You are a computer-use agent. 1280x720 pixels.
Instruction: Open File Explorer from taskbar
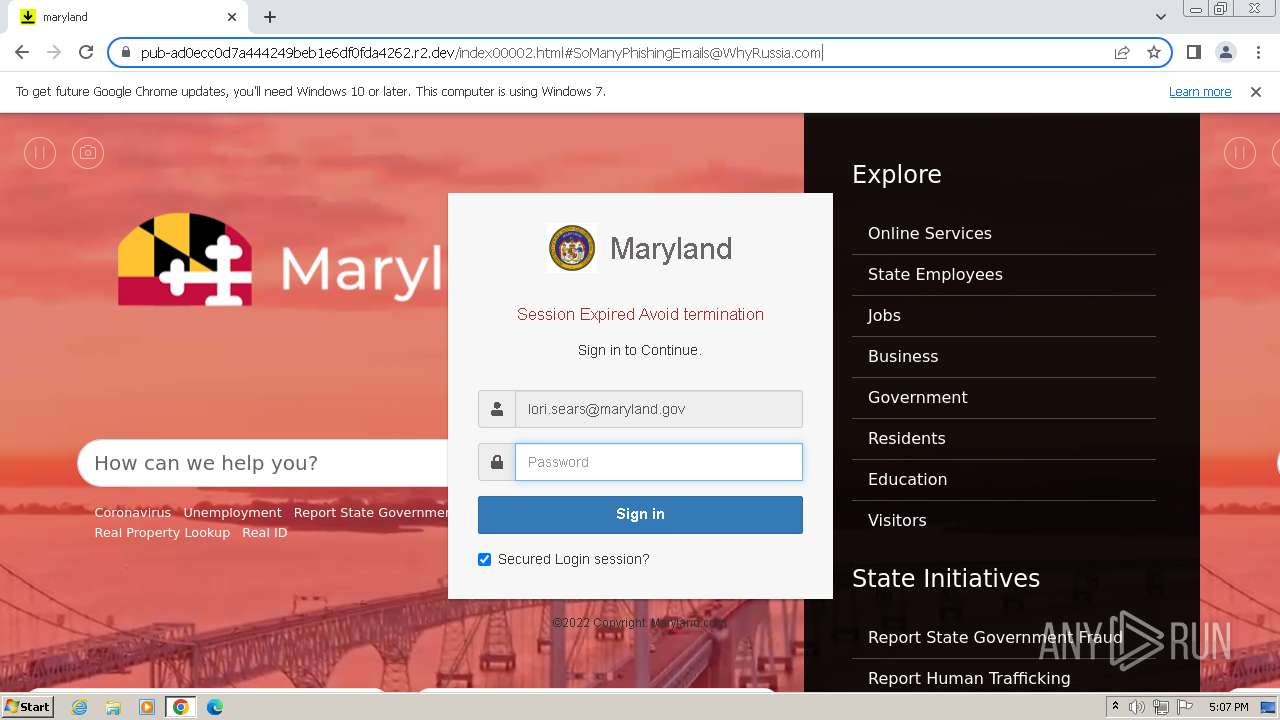pyautogui.click(x=113, y=707)
